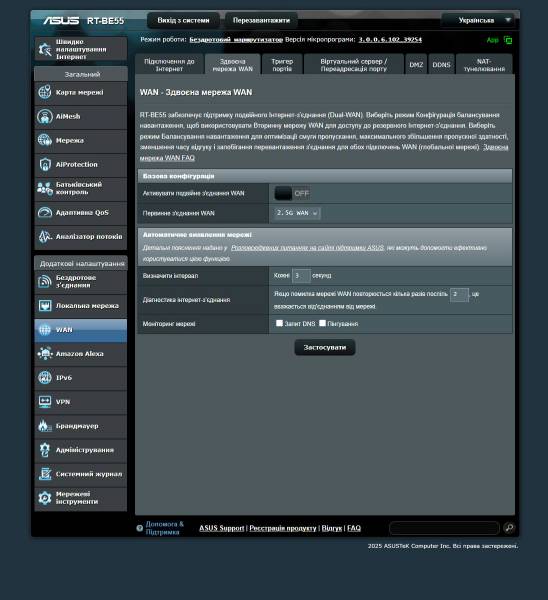Toggle the dual WAN activation switch
The height and width of the screenshot is (600, 548).
pyautogui.click(x=292, y=193)
